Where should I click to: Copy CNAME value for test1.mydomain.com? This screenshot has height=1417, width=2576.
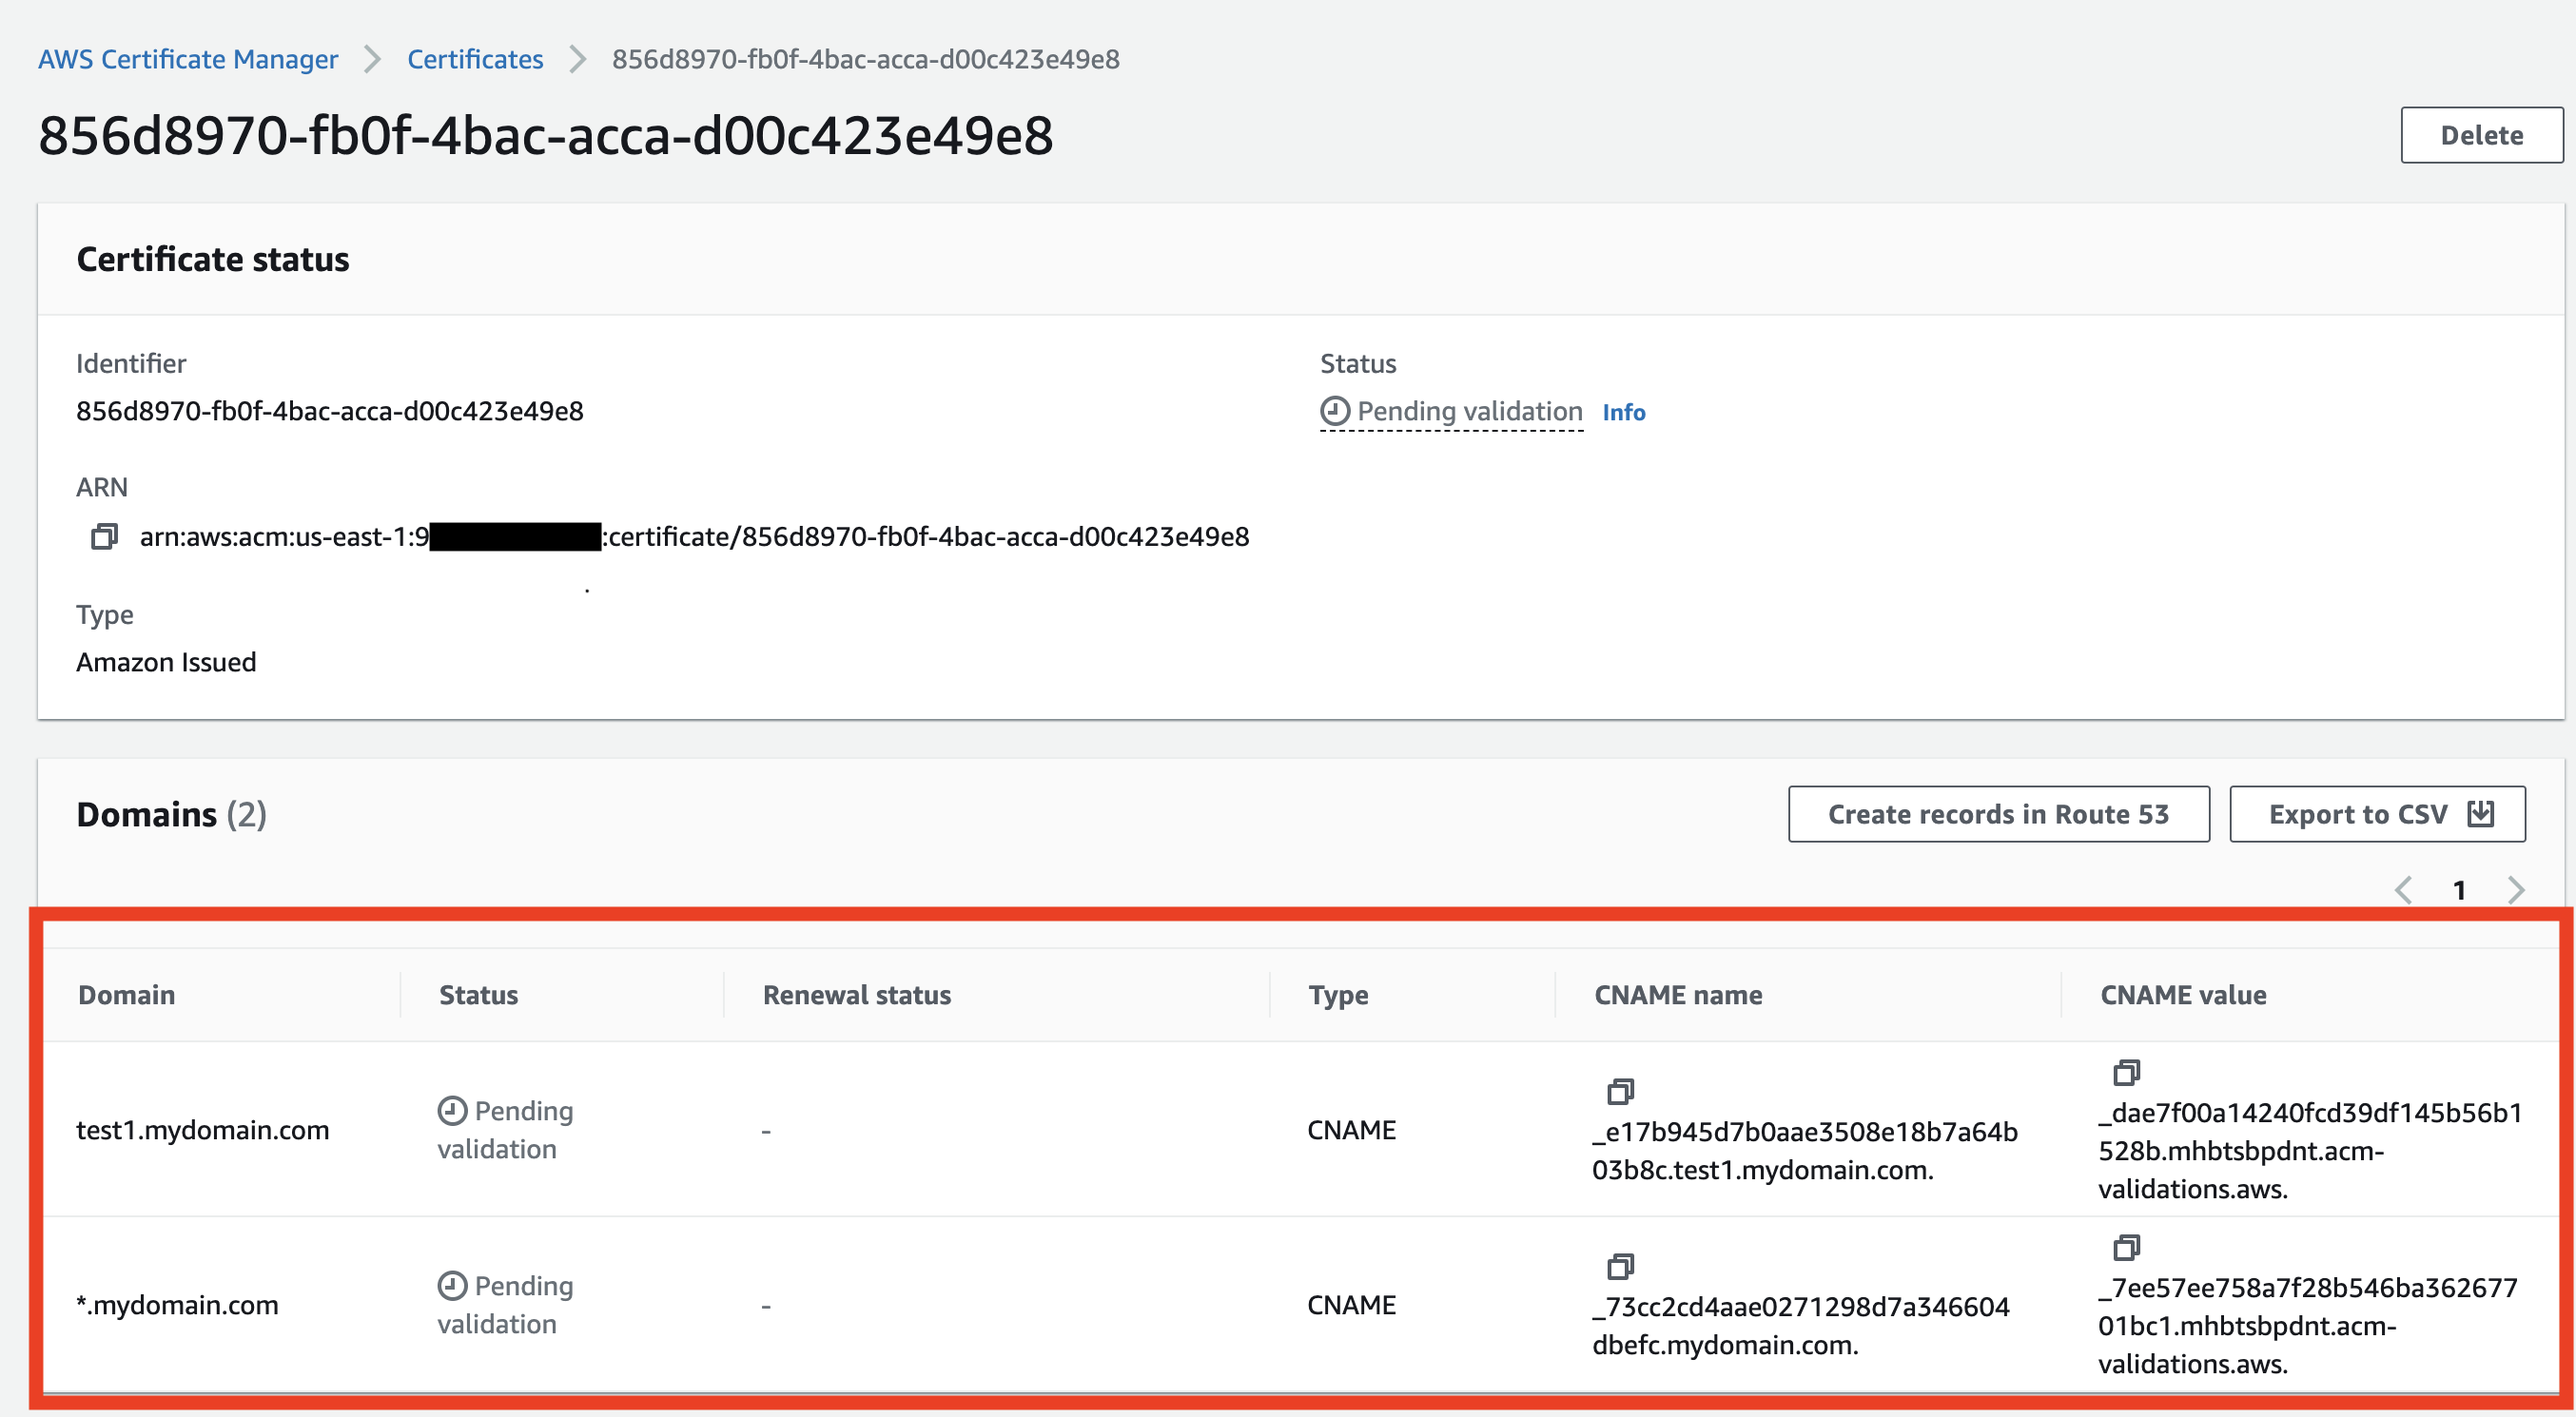pos(2126,1072)
